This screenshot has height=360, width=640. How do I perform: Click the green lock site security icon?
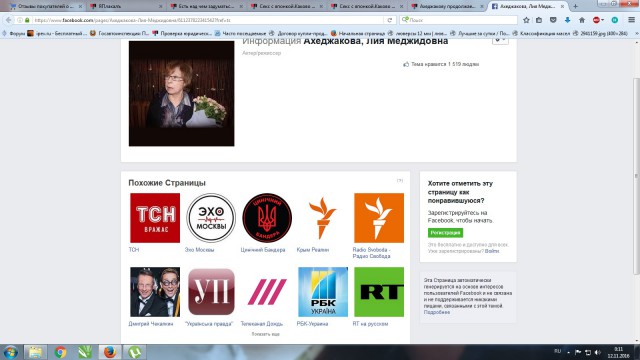[x=27, y=20]
